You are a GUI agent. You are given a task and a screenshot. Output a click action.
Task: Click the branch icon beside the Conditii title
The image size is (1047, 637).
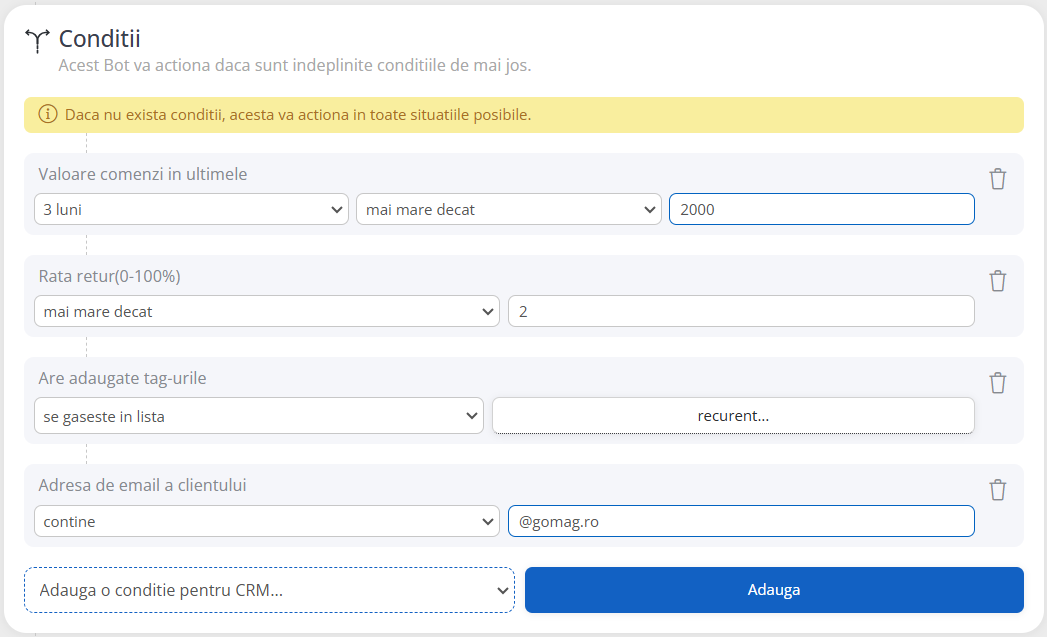click(x=37, y=37)
